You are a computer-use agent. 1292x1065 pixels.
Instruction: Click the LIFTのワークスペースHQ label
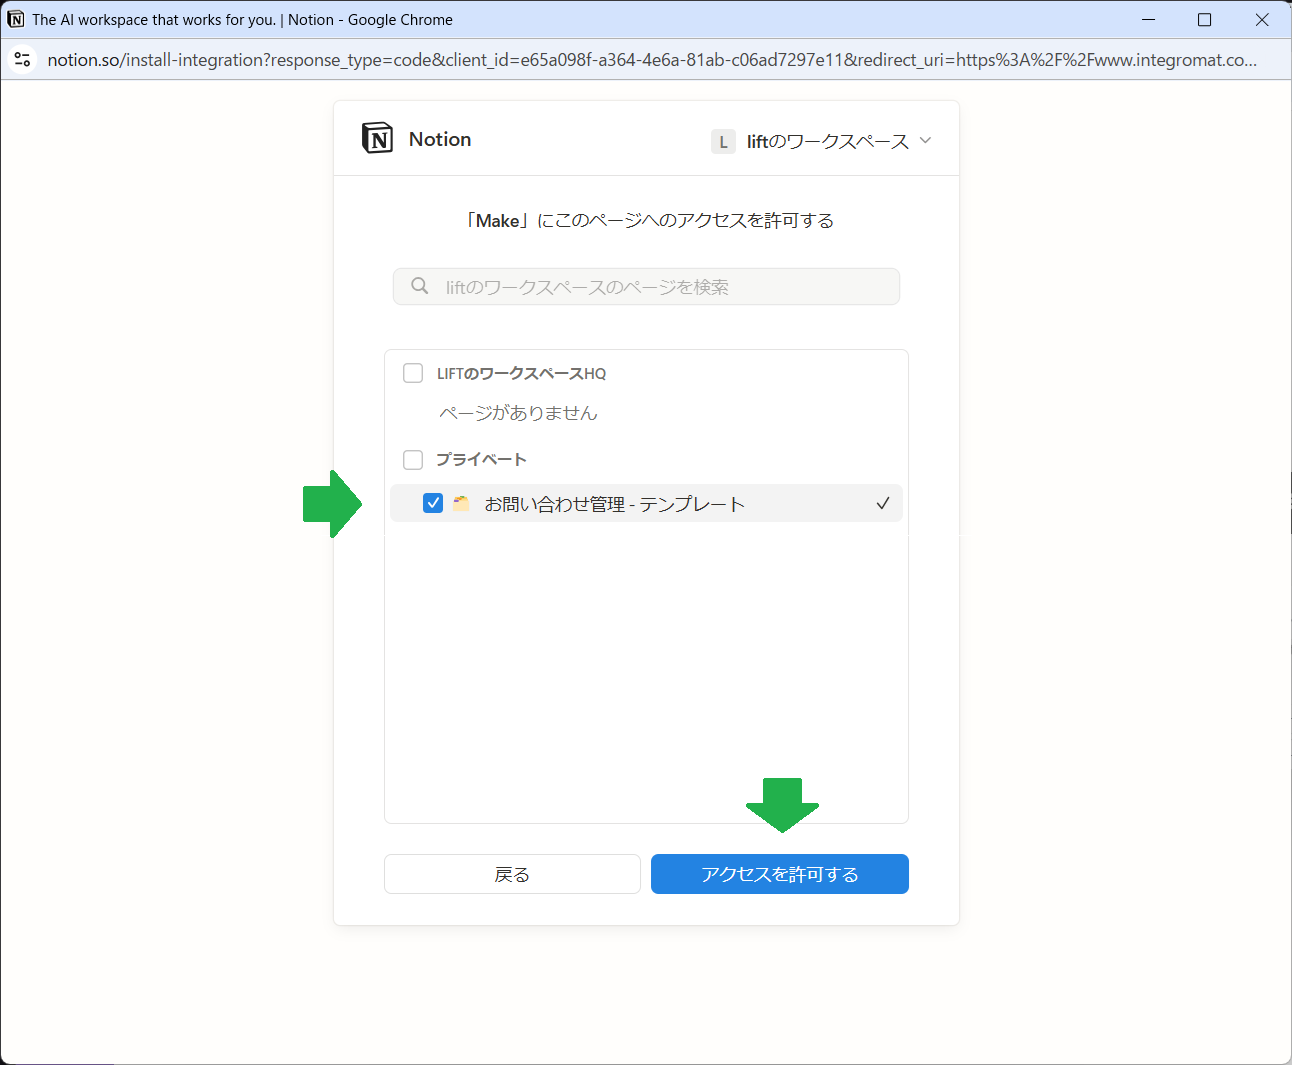521,374
